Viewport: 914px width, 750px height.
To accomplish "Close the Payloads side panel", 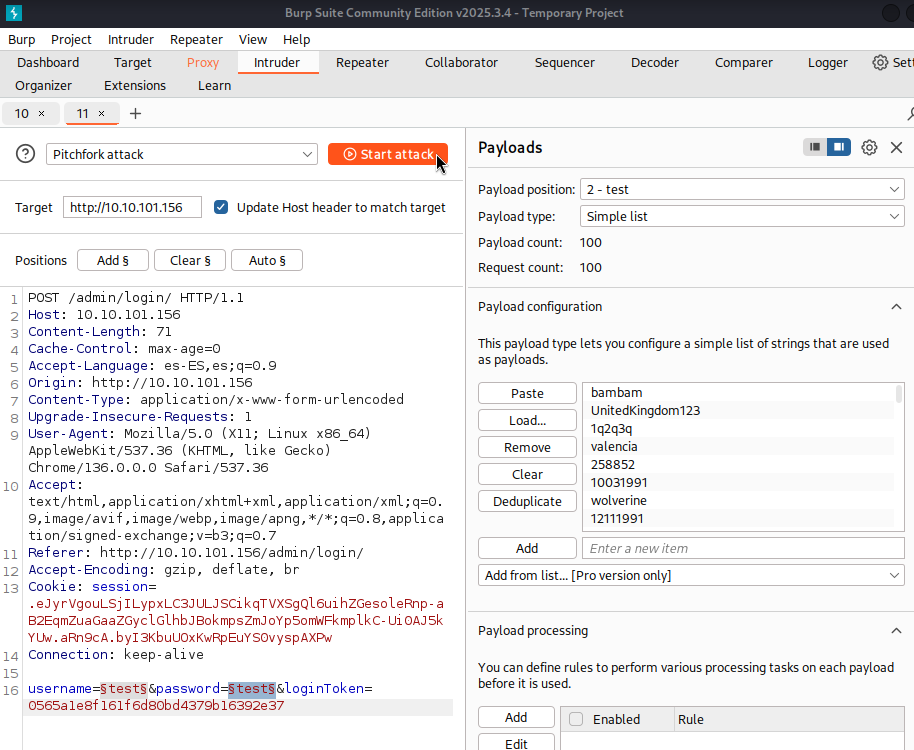I will pyautogui.click(x=897, y=147).
